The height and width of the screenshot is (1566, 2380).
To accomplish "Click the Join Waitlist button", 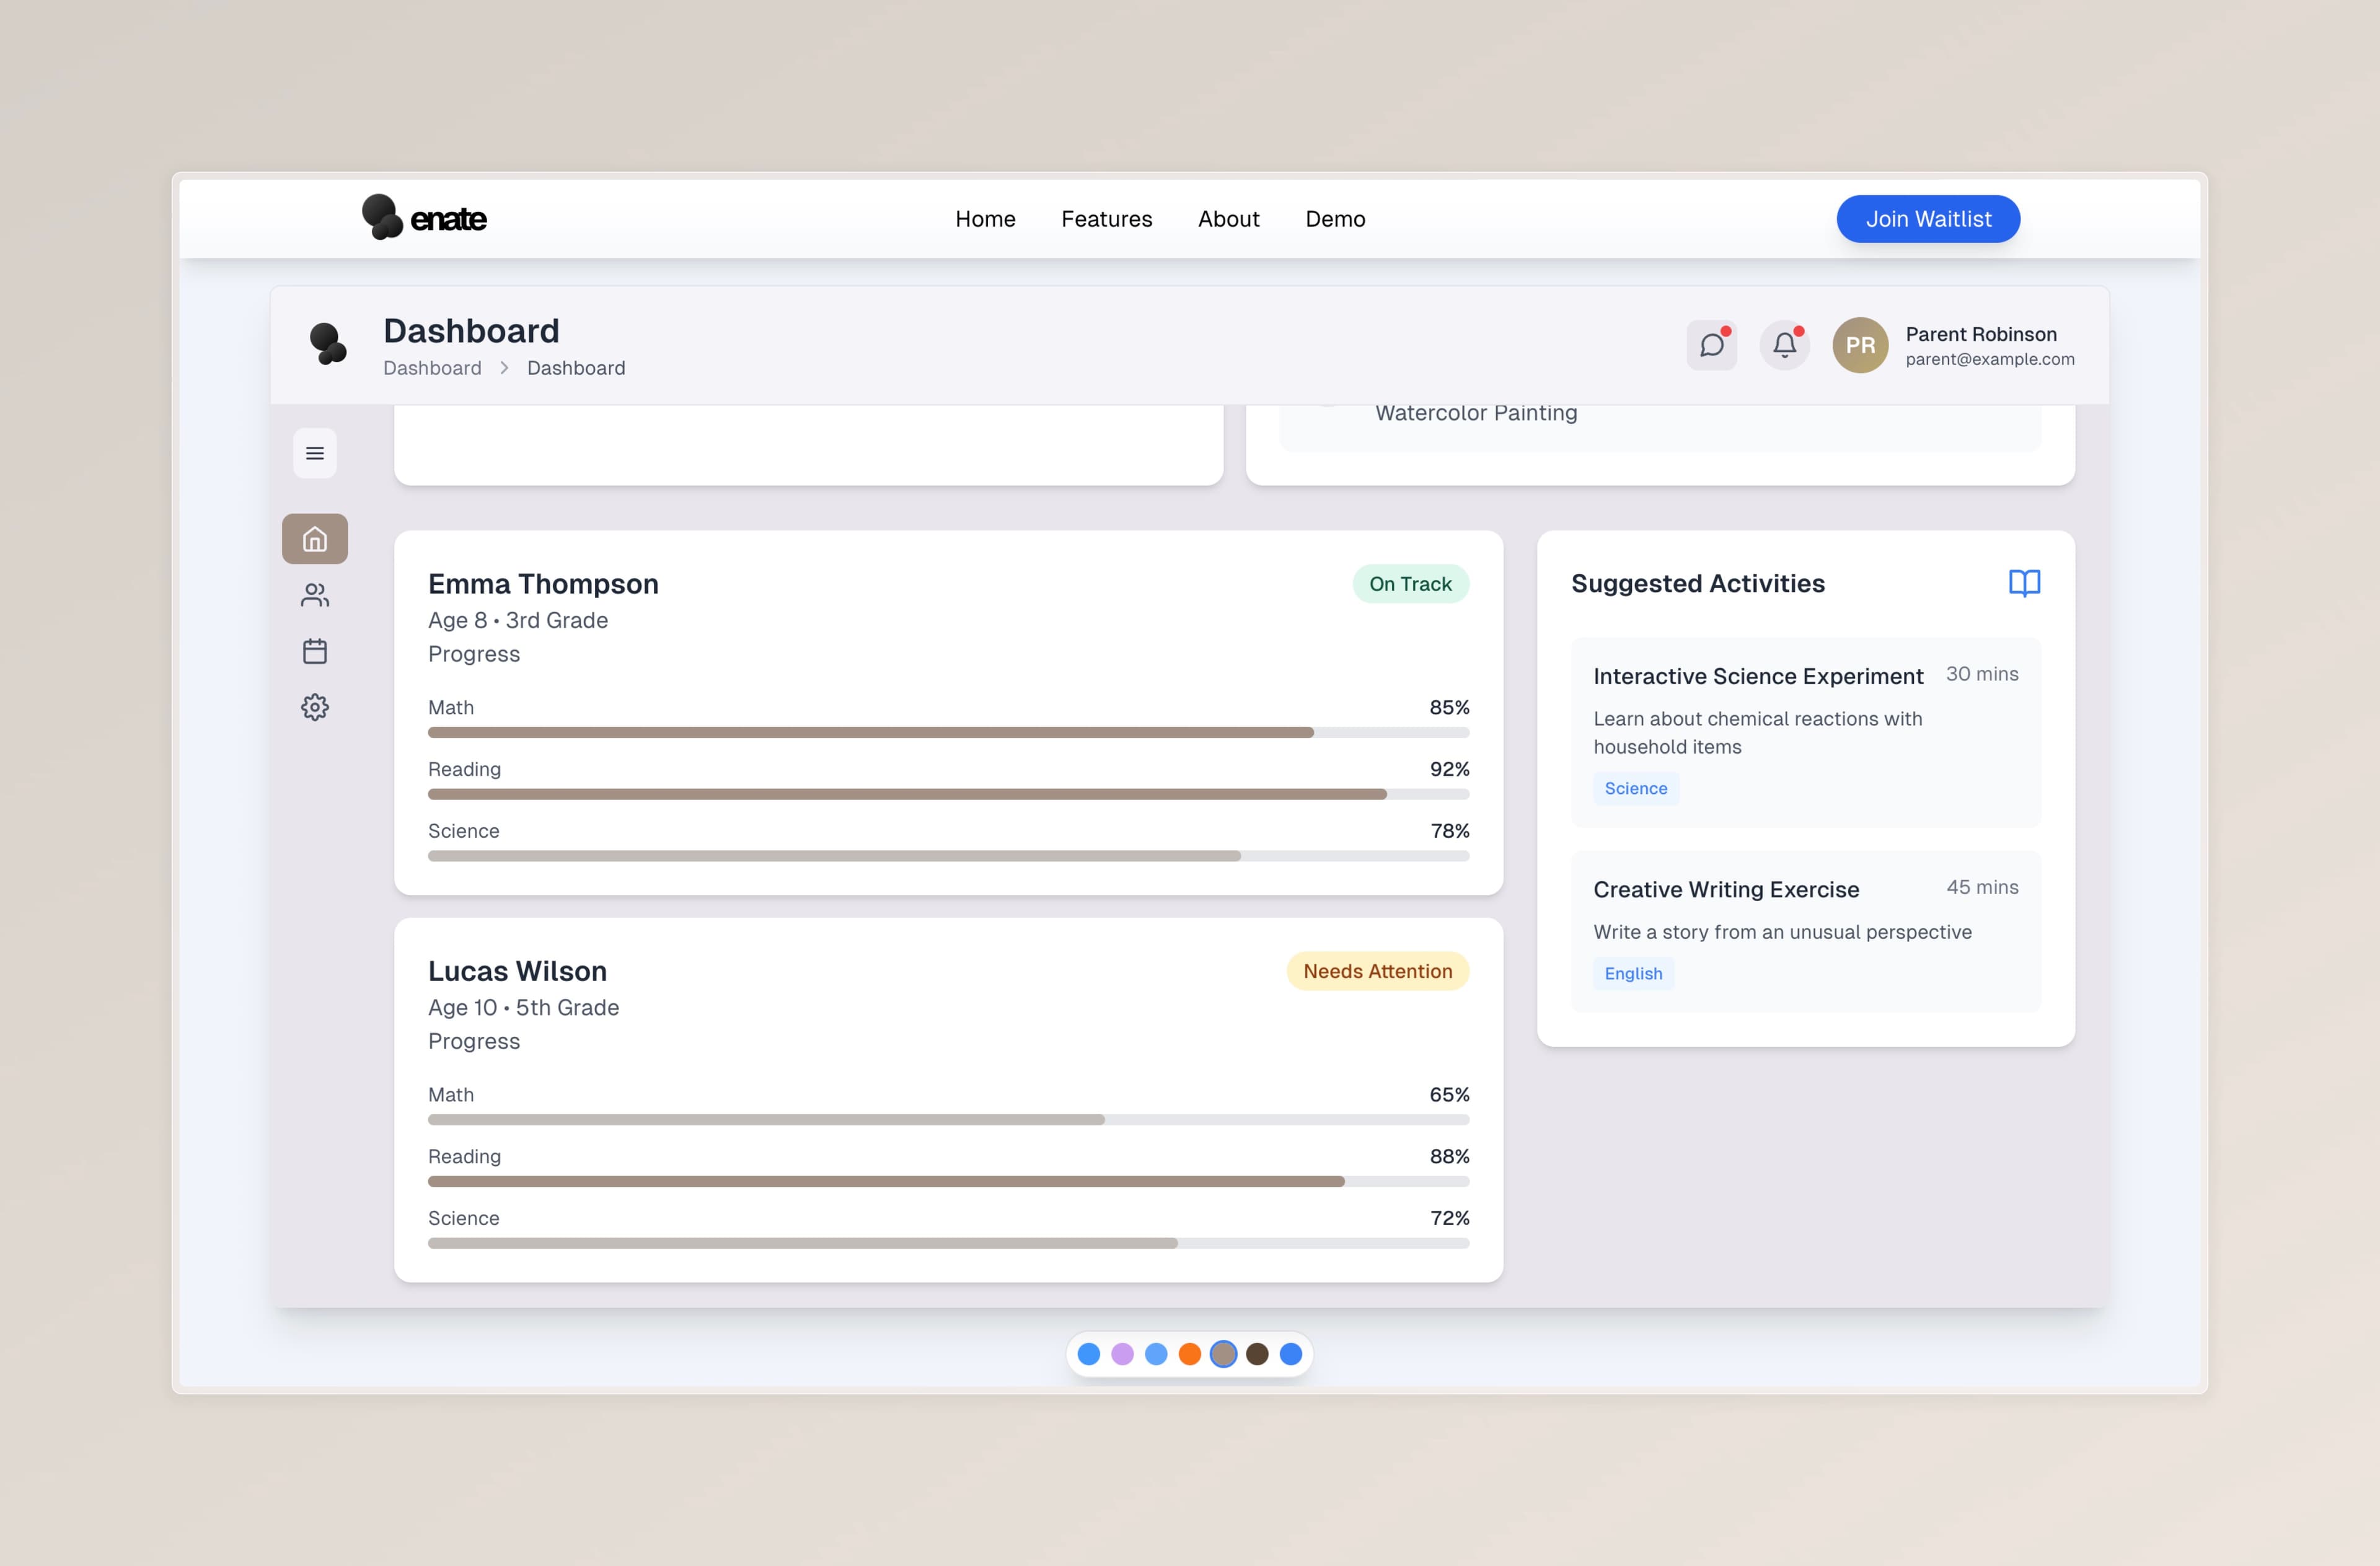I will pyautogui.click(x=1928, y=219).
